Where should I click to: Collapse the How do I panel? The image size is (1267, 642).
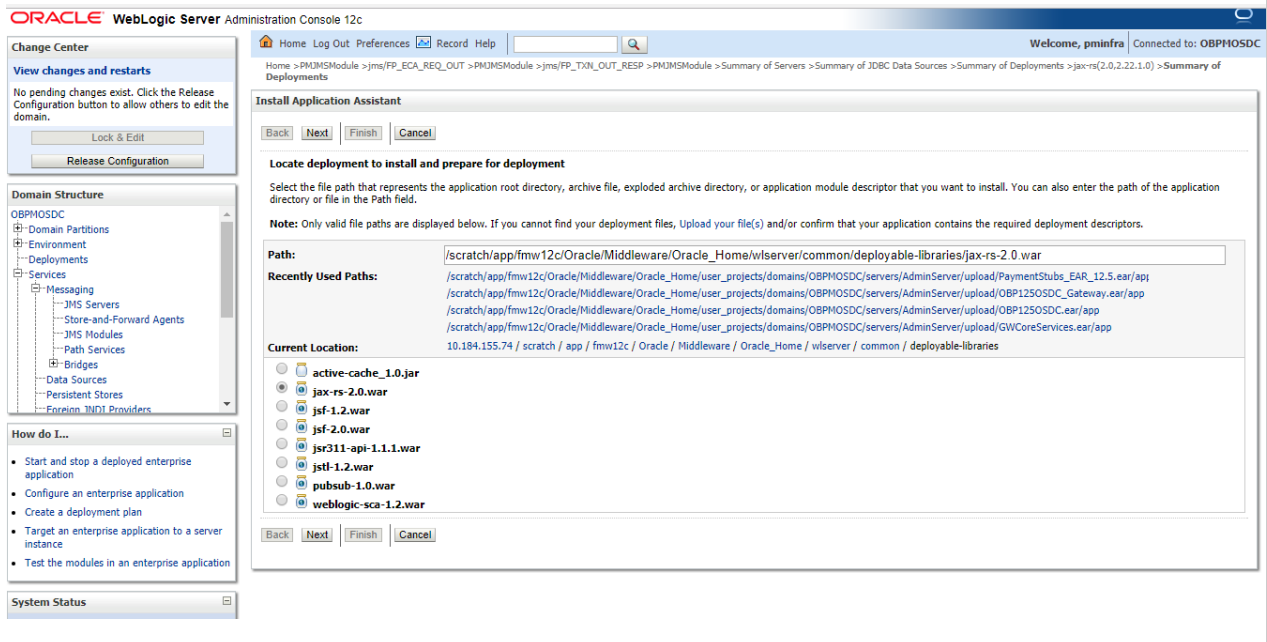point(227,433)
